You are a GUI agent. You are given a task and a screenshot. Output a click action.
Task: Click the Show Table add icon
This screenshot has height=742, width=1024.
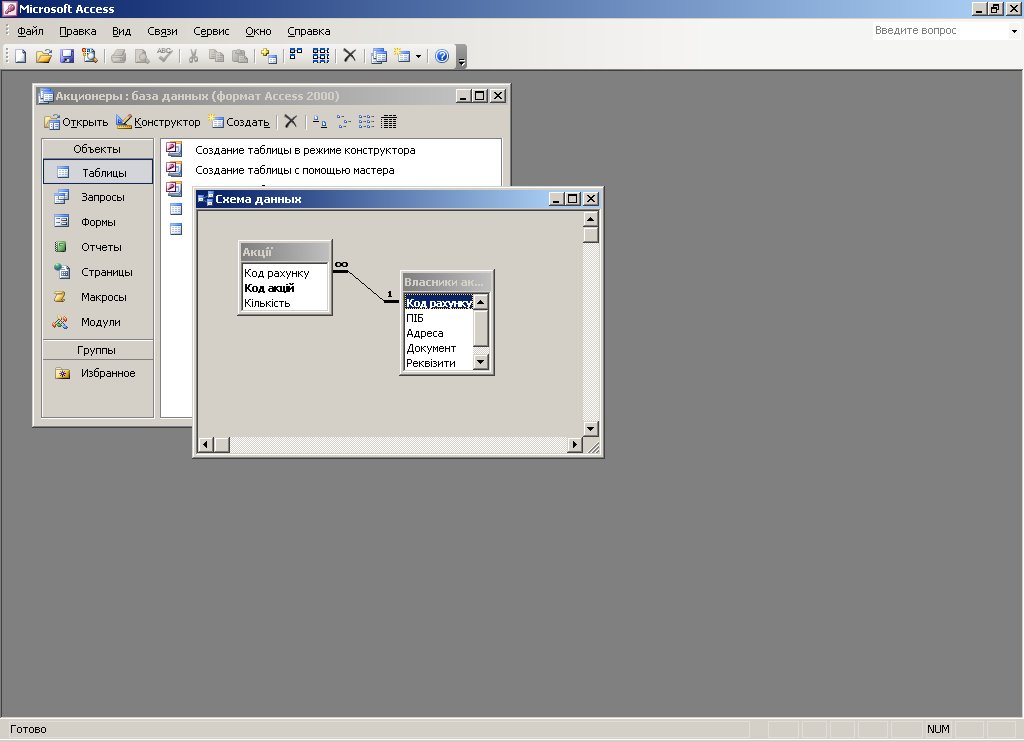pos(268,56)
